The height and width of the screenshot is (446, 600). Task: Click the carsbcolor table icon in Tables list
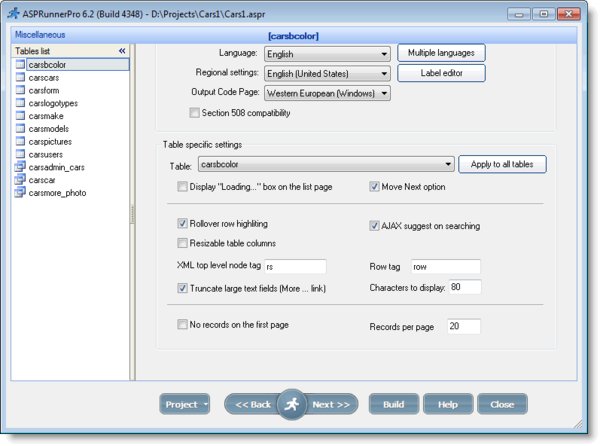20,64
